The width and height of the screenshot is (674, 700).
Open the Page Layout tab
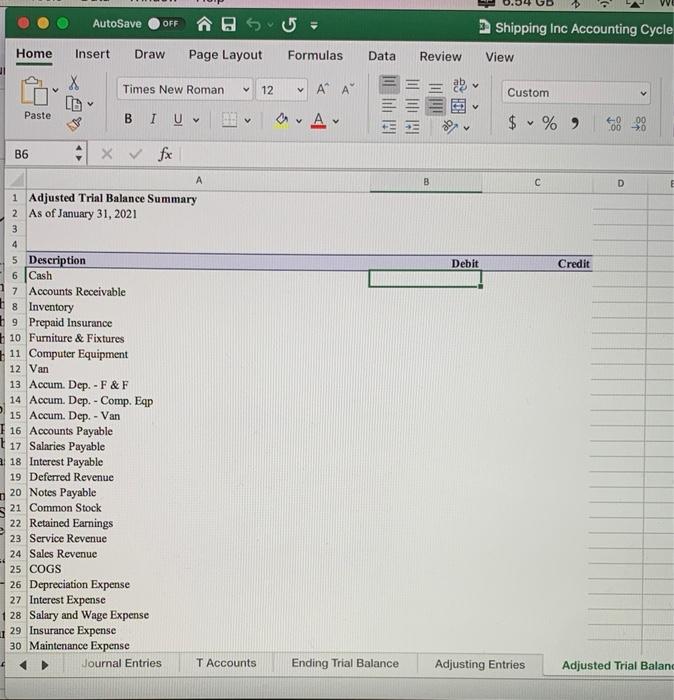pos(225,55)
